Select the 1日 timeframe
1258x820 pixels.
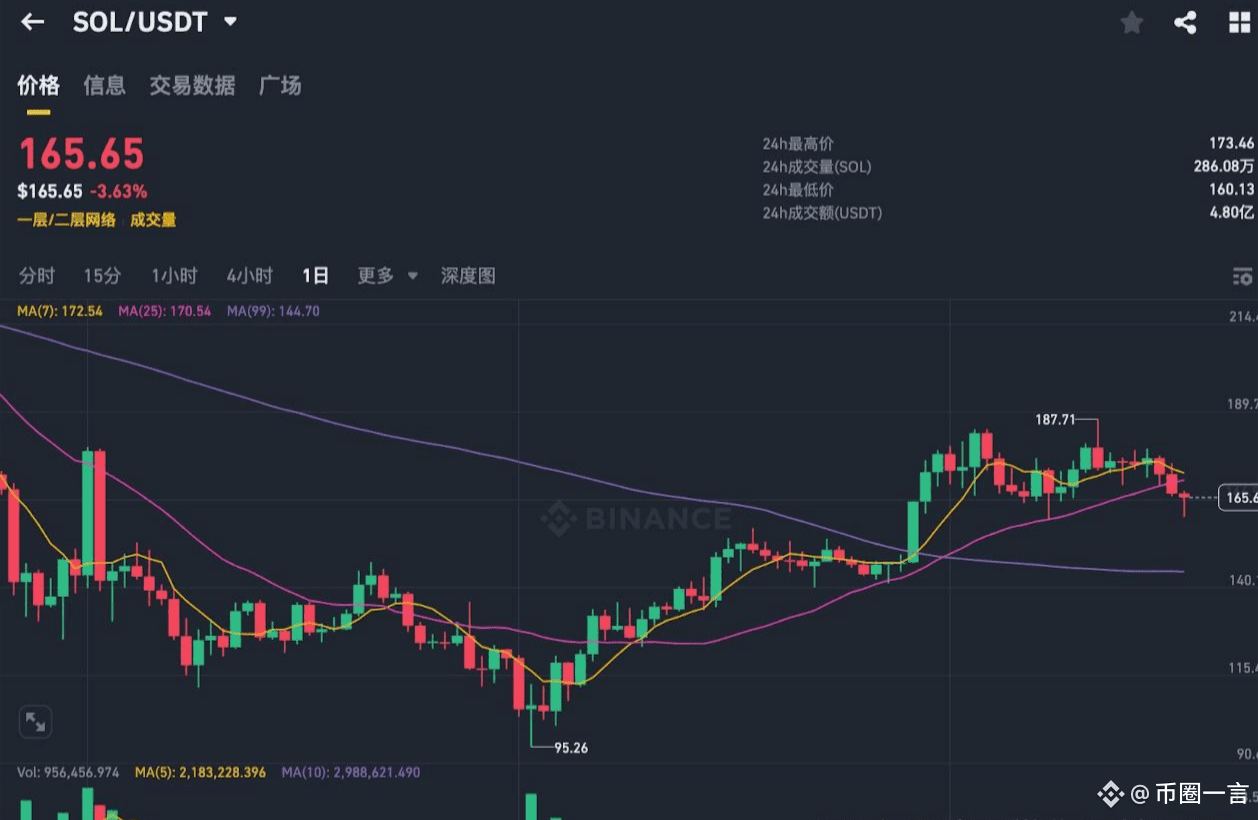point(315,276)
